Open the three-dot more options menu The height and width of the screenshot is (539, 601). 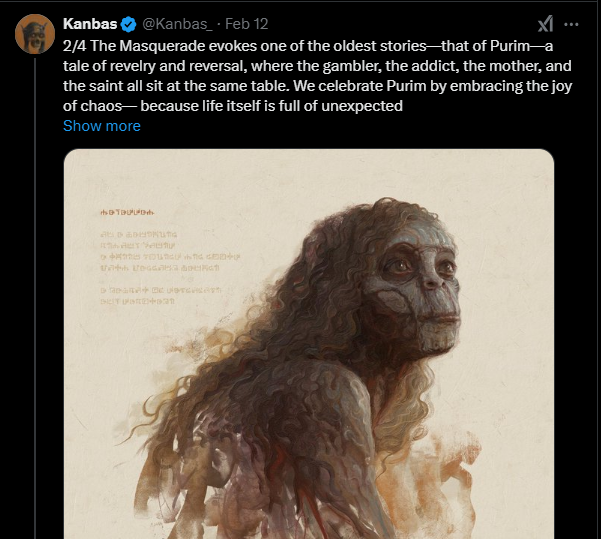(x=571, y=25)
